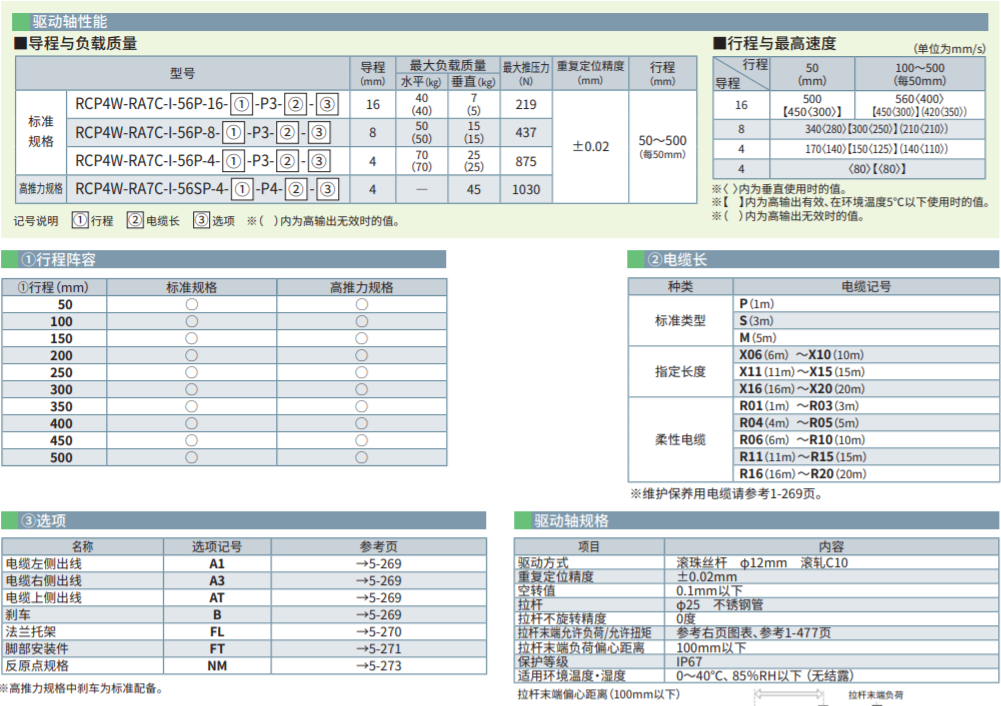Click the X06 (6m)~X10 (10m) cable entry

(802, 355)
